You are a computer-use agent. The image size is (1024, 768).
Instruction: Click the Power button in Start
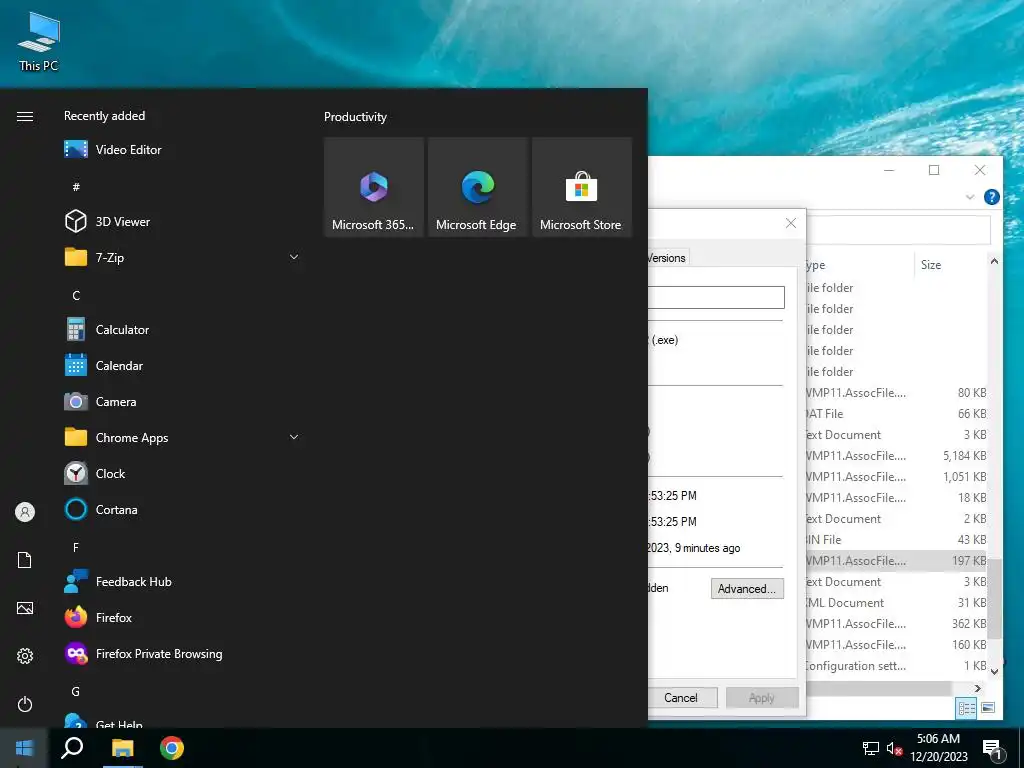25,704
